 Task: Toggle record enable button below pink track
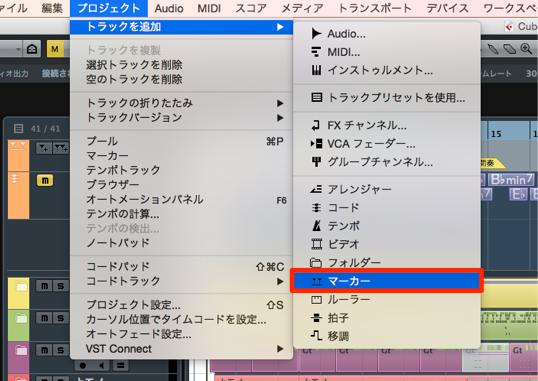83,366
